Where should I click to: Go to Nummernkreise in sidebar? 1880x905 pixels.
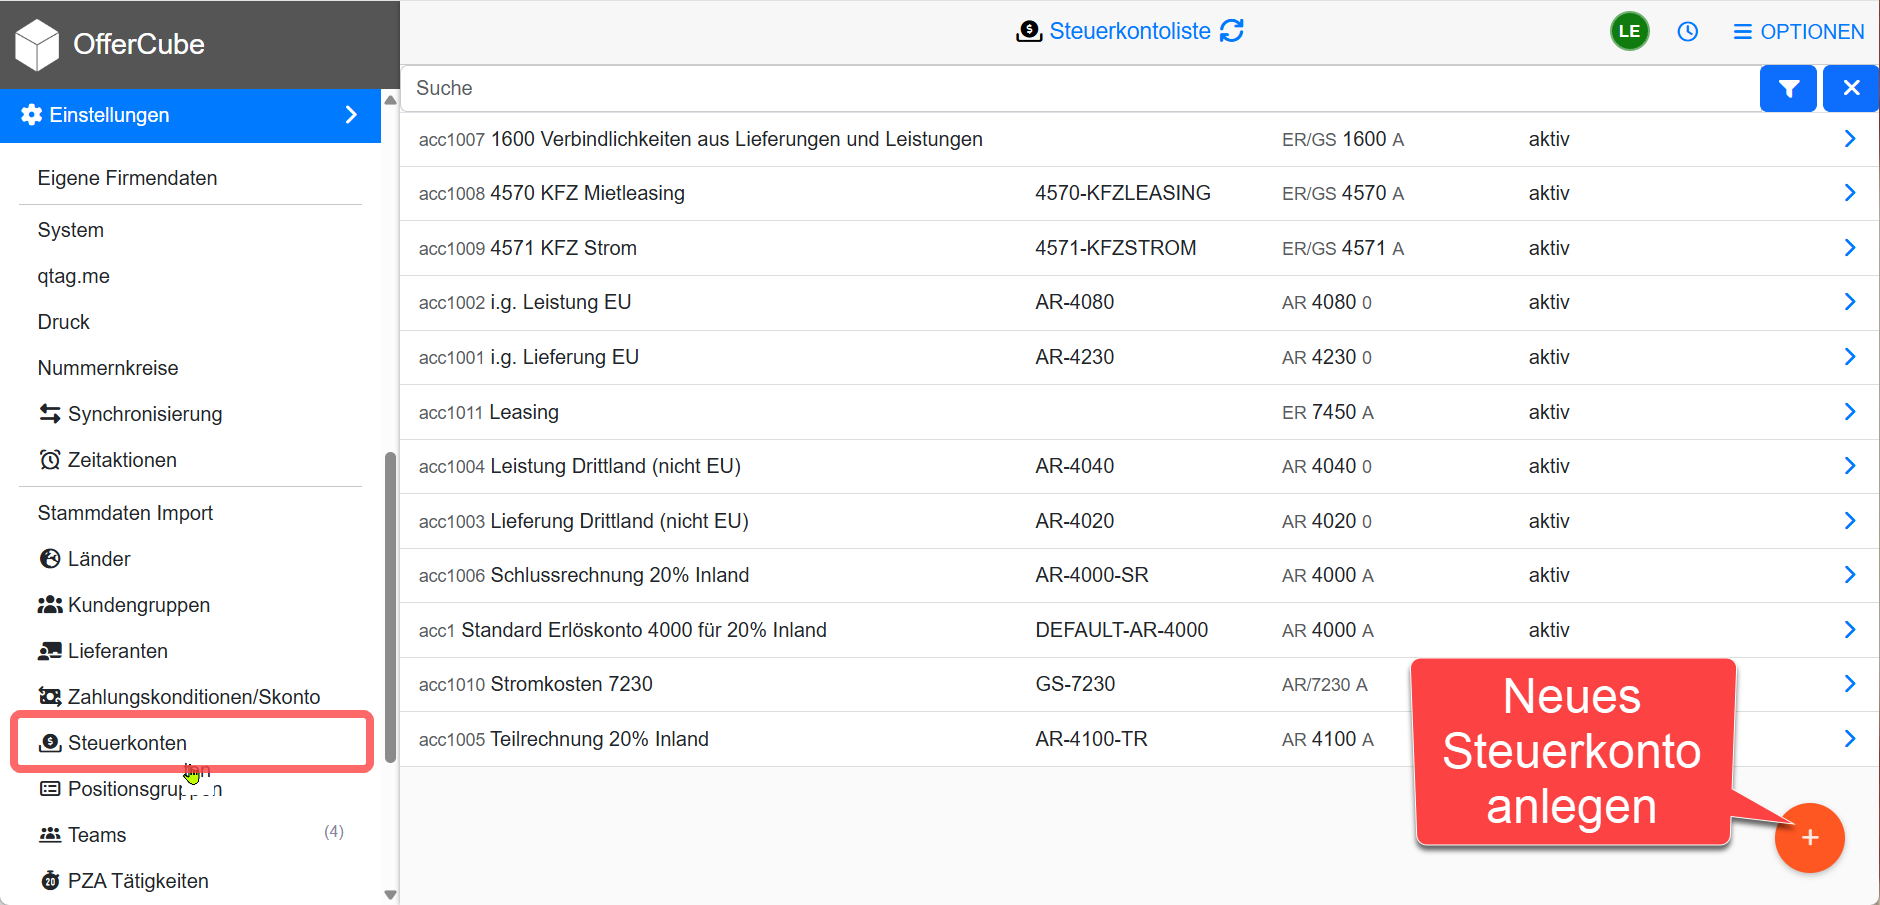(108, 368)
